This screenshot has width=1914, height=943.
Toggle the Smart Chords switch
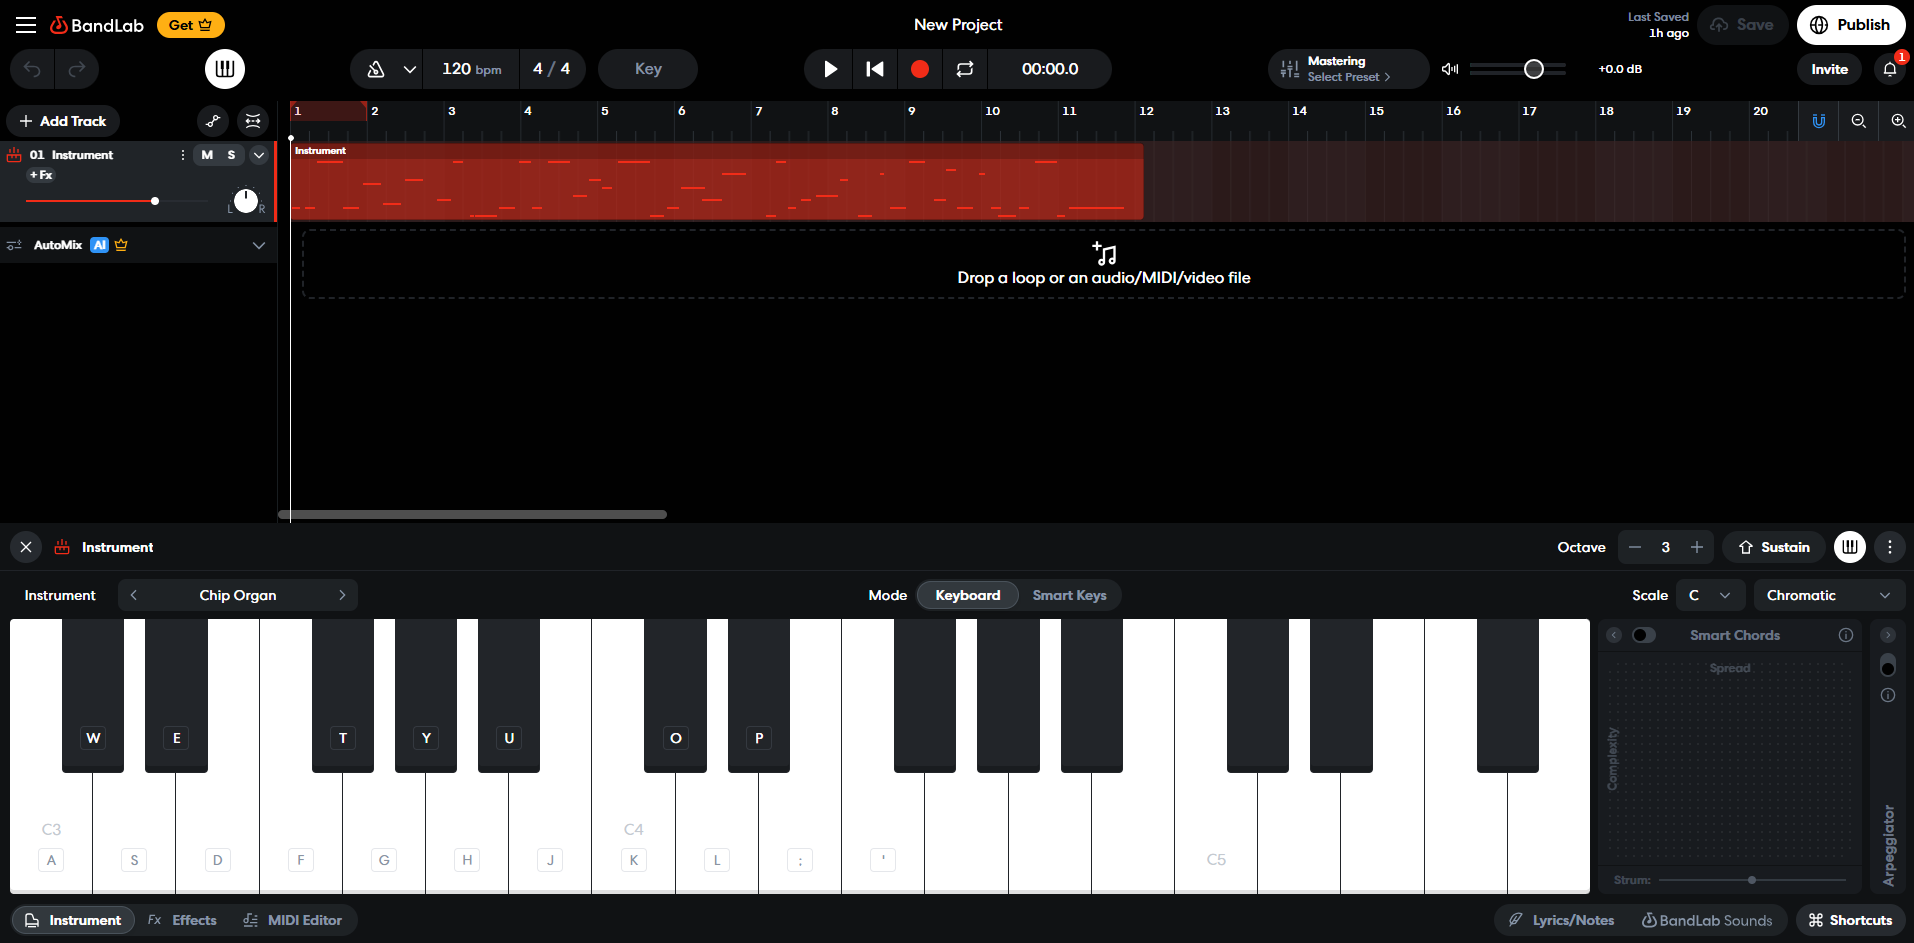[x=1643, y=635]
